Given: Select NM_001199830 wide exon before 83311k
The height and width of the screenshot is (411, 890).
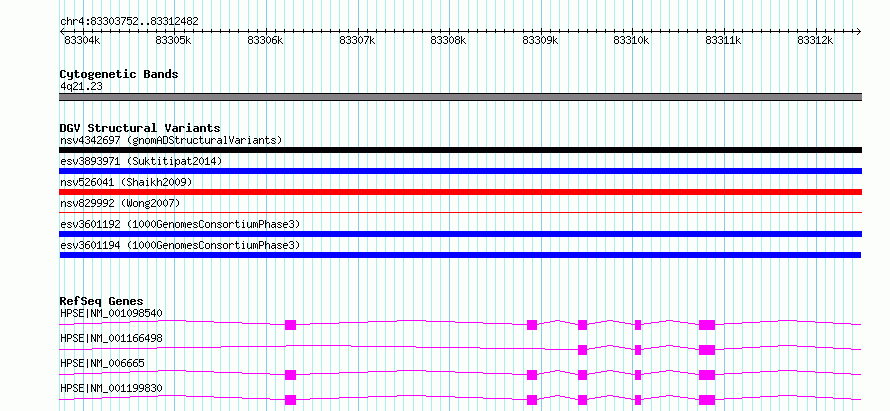Looking at the screenshot, I should point(707,400).
